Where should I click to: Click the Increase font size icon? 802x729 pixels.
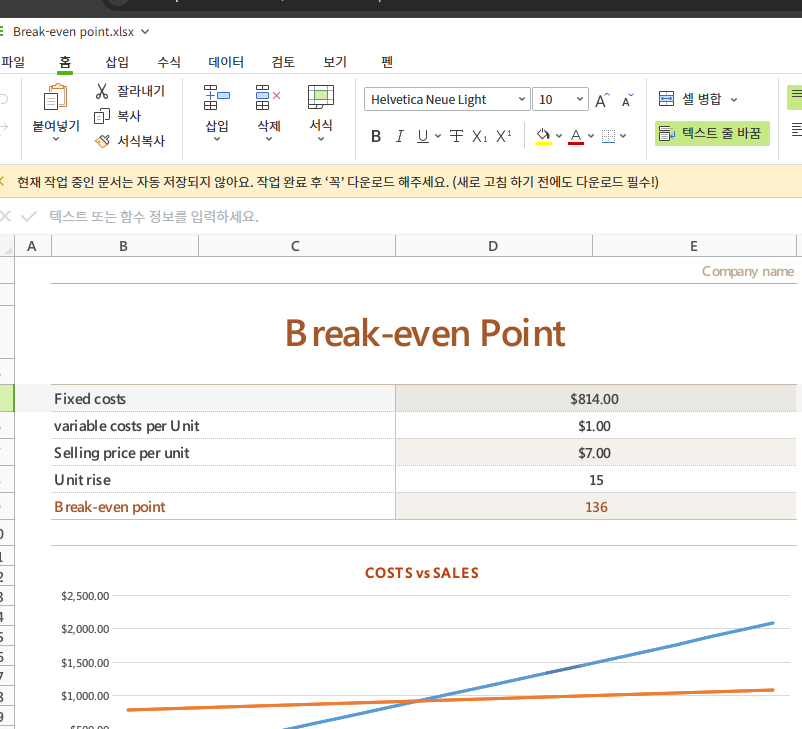pyautogui.click(x=601, y=97)
